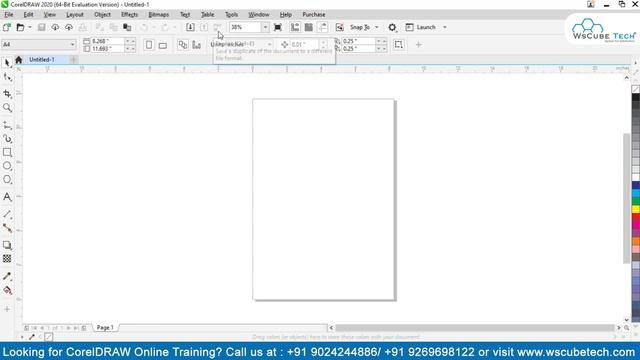Open Options via the gear icon
Viewport: 640px width, 360px height.
392,27
